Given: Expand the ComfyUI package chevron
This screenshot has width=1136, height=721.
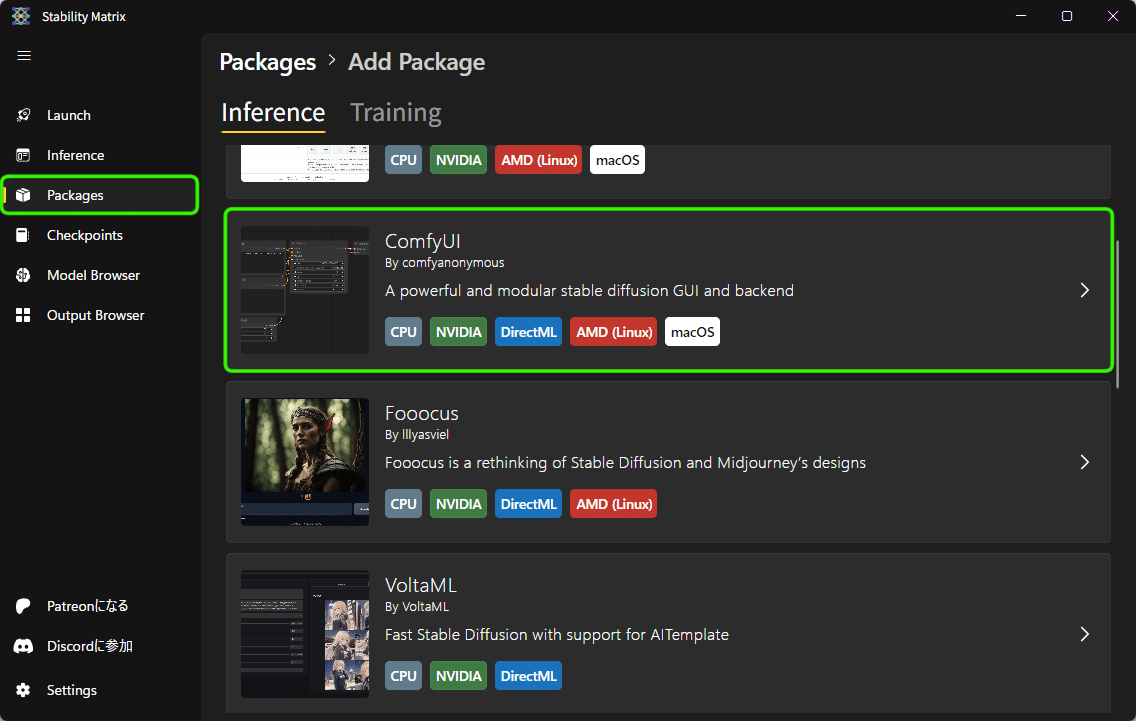Looking at the screenshot, I should coord(1085,290).
